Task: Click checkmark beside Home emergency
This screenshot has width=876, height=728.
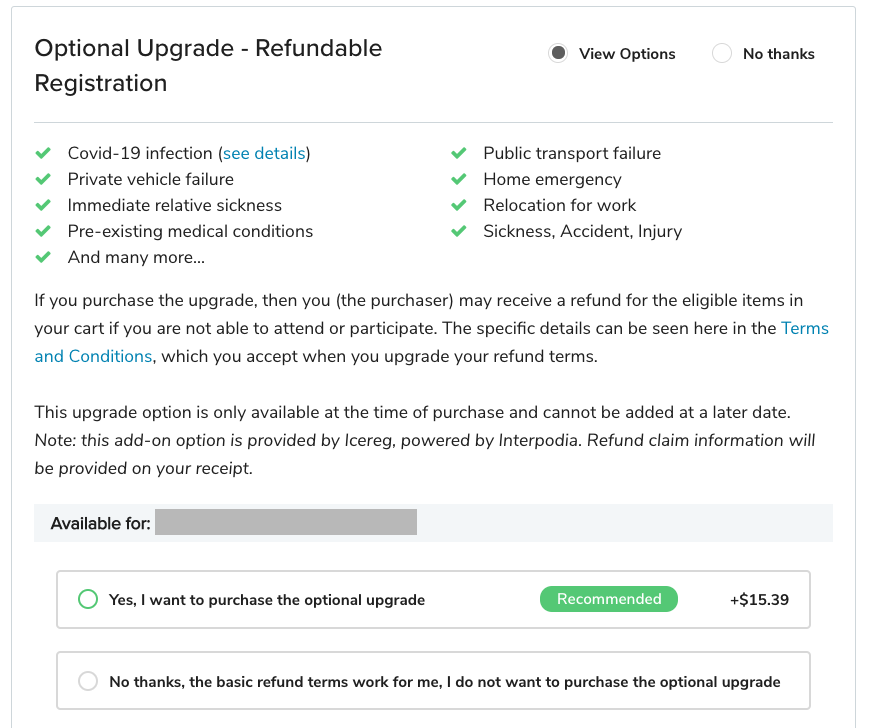Action: [x=459, y=179]
